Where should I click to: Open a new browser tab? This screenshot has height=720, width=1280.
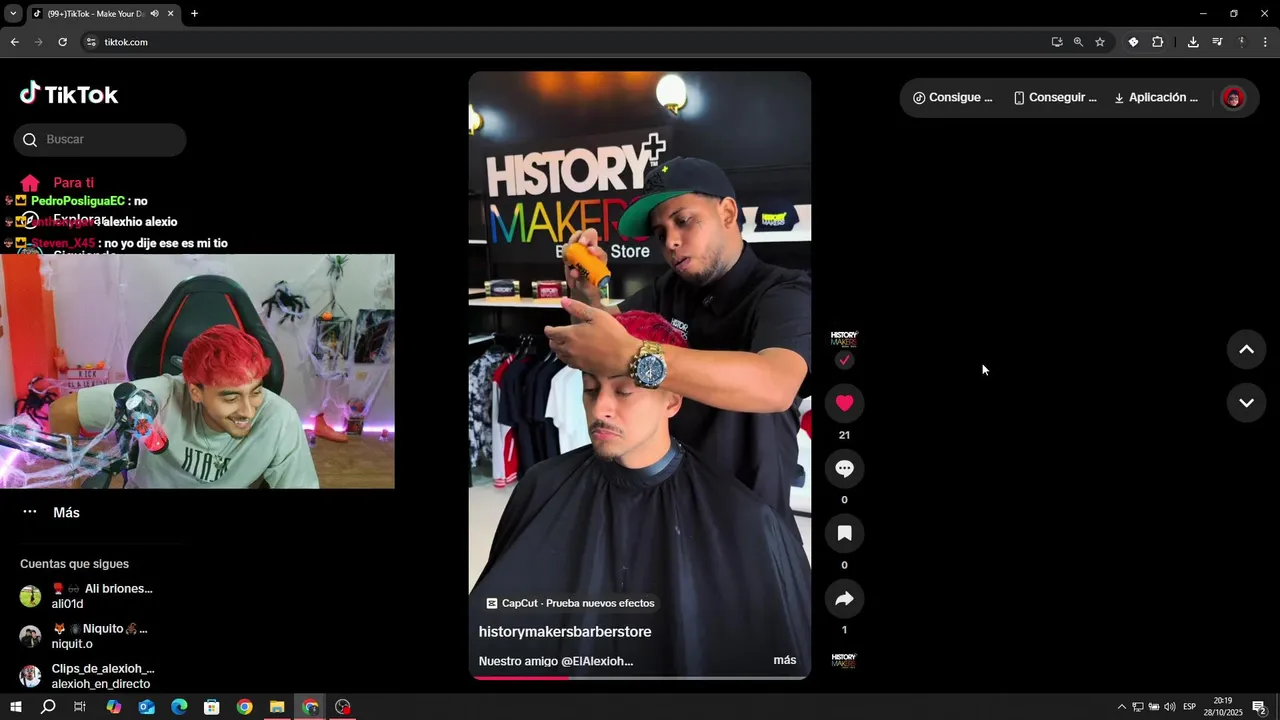pyautogui.click(x=194, y=14)
